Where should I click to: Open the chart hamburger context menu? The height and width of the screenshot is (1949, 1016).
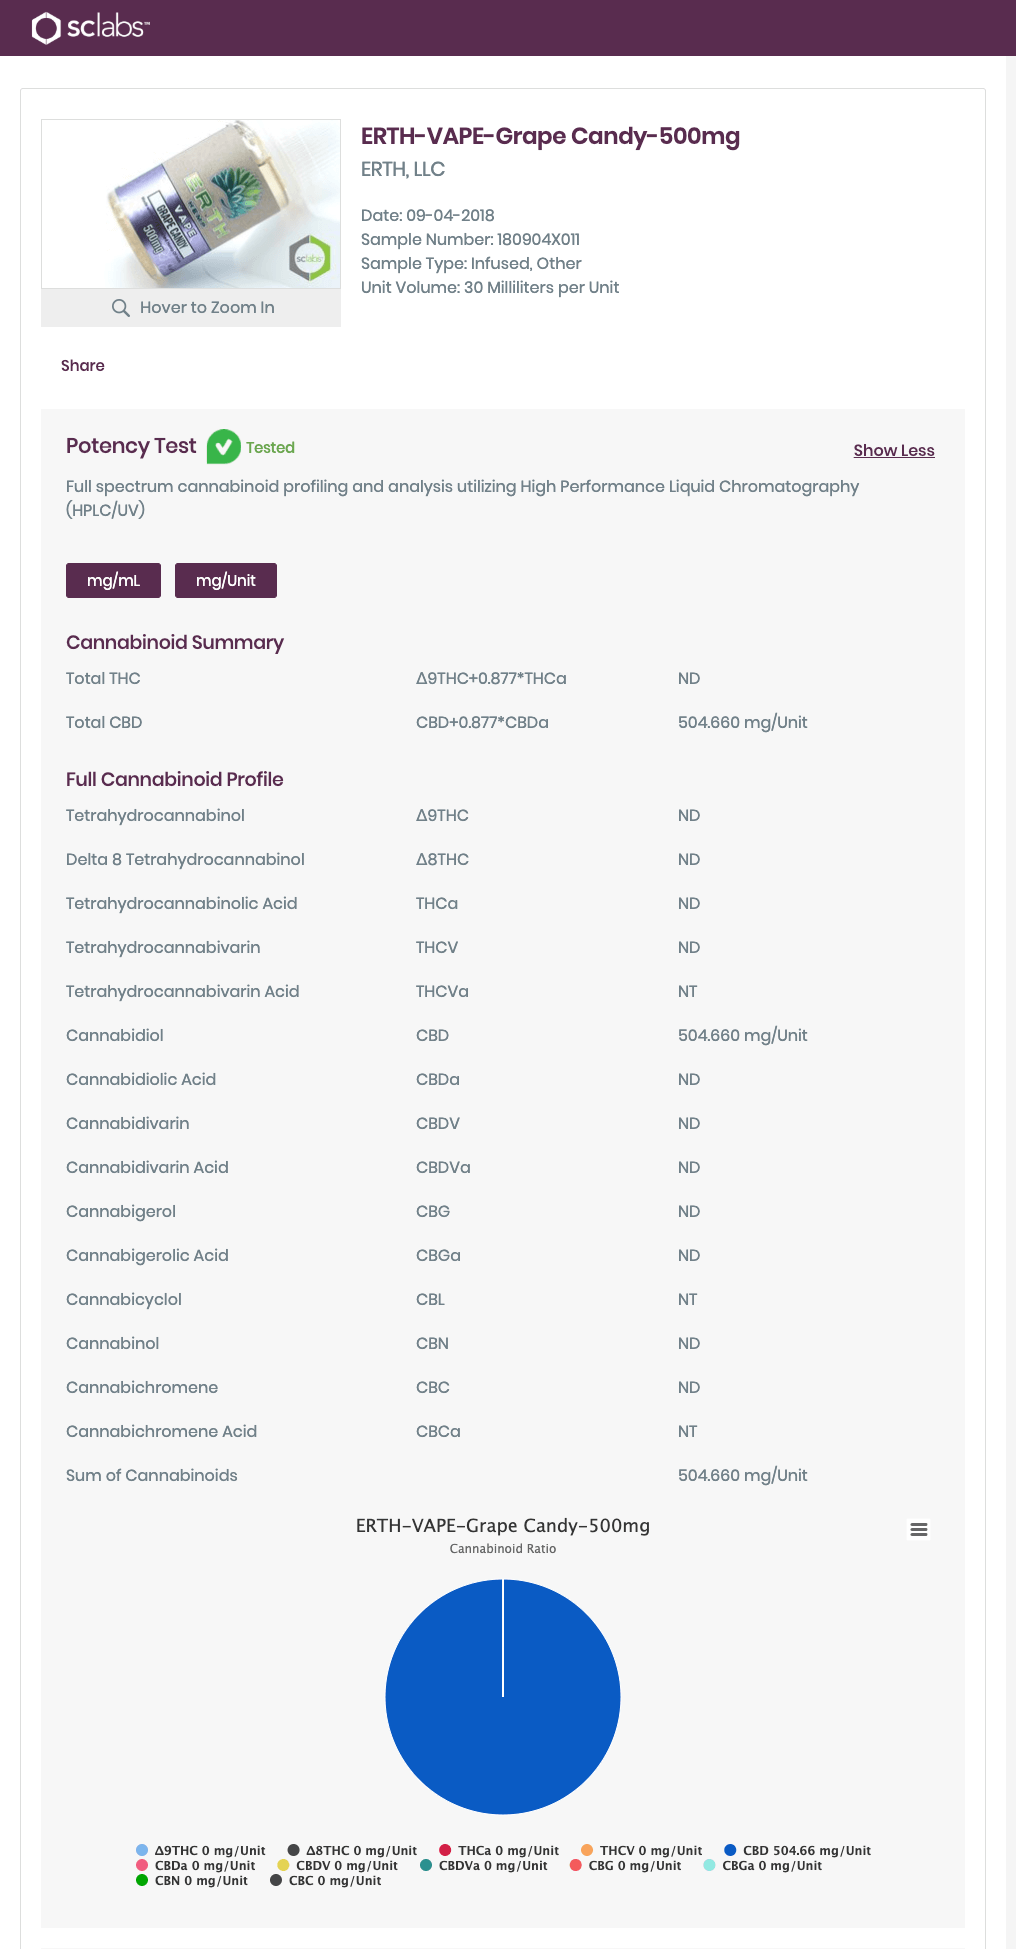coord(919,1529)
